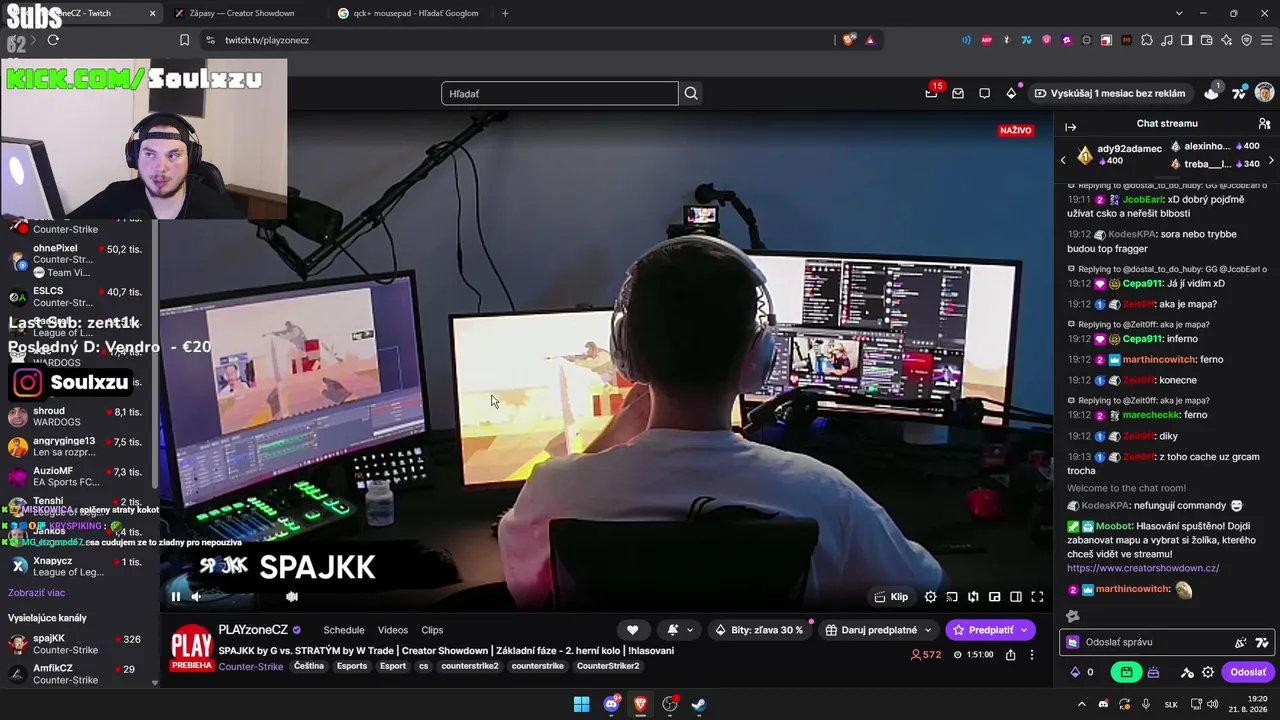Mute the stream volume speaker icon
The height and width of the screenshot is (720, 1280).
pos(196,597)
